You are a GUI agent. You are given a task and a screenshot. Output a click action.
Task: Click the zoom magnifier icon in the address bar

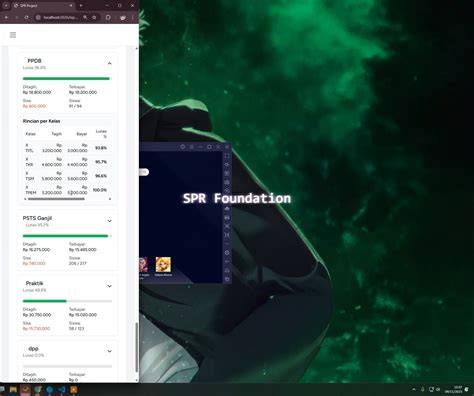[x=85, y=17]
